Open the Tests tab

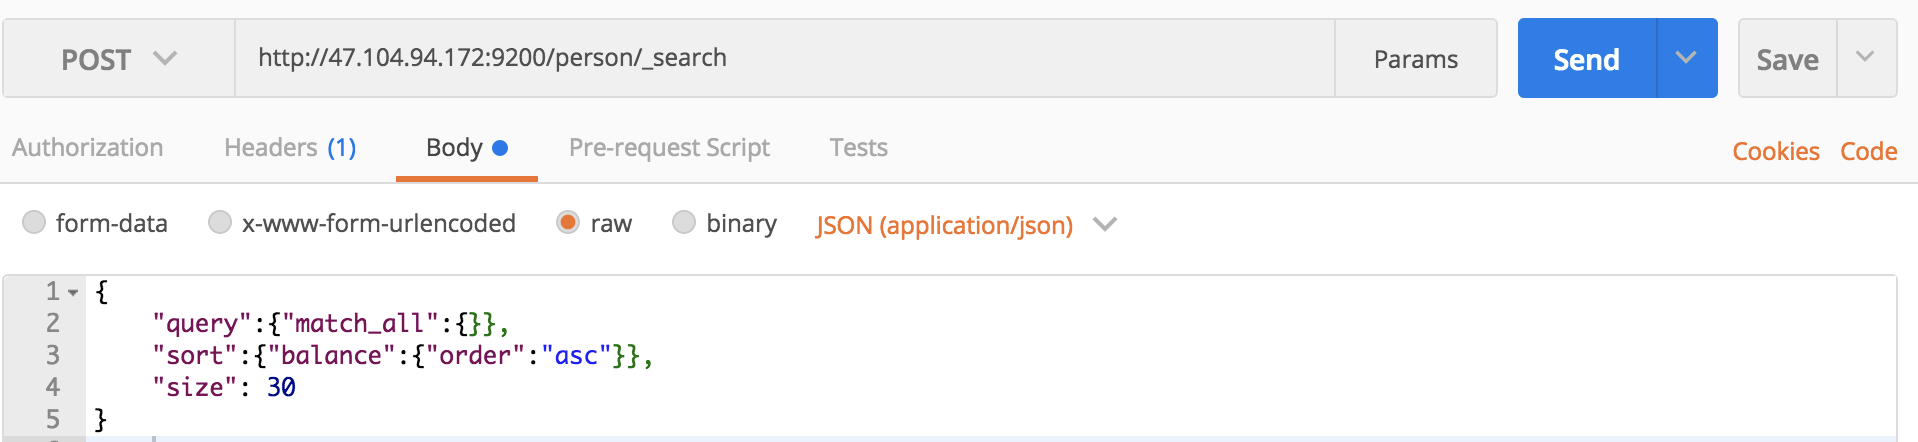[x=859, y=148]
